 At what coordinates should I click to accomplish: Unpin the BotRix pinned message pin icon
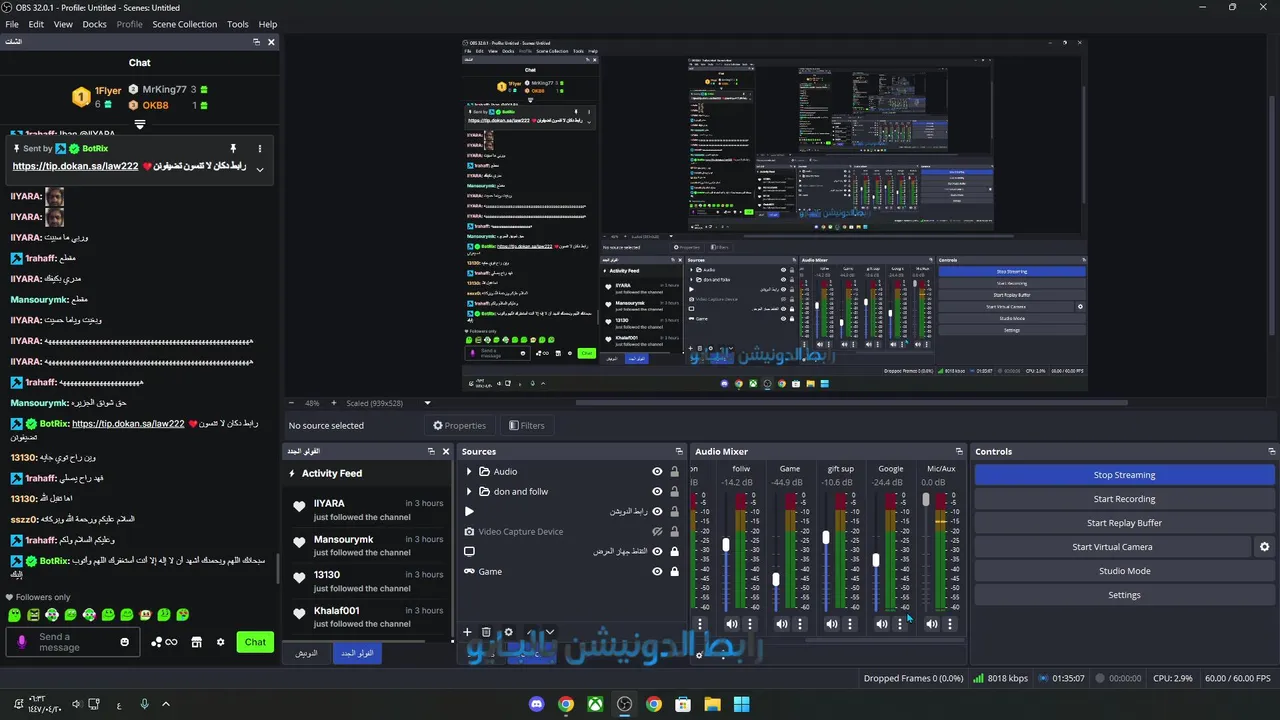(x=233, y=148)
